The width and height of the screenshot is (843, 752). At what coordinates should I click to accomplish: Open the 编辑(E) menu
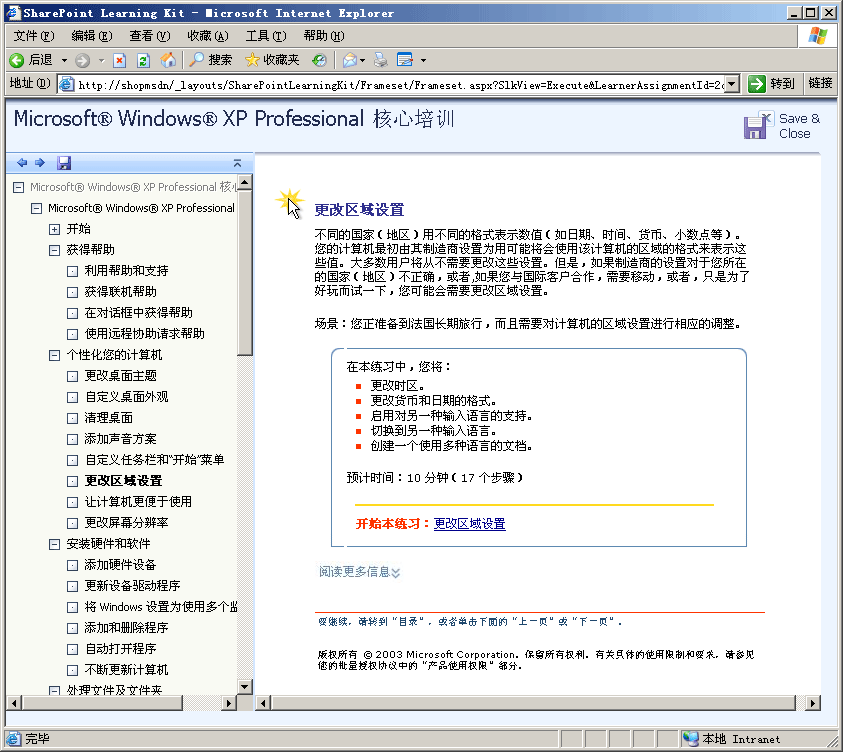92,36
